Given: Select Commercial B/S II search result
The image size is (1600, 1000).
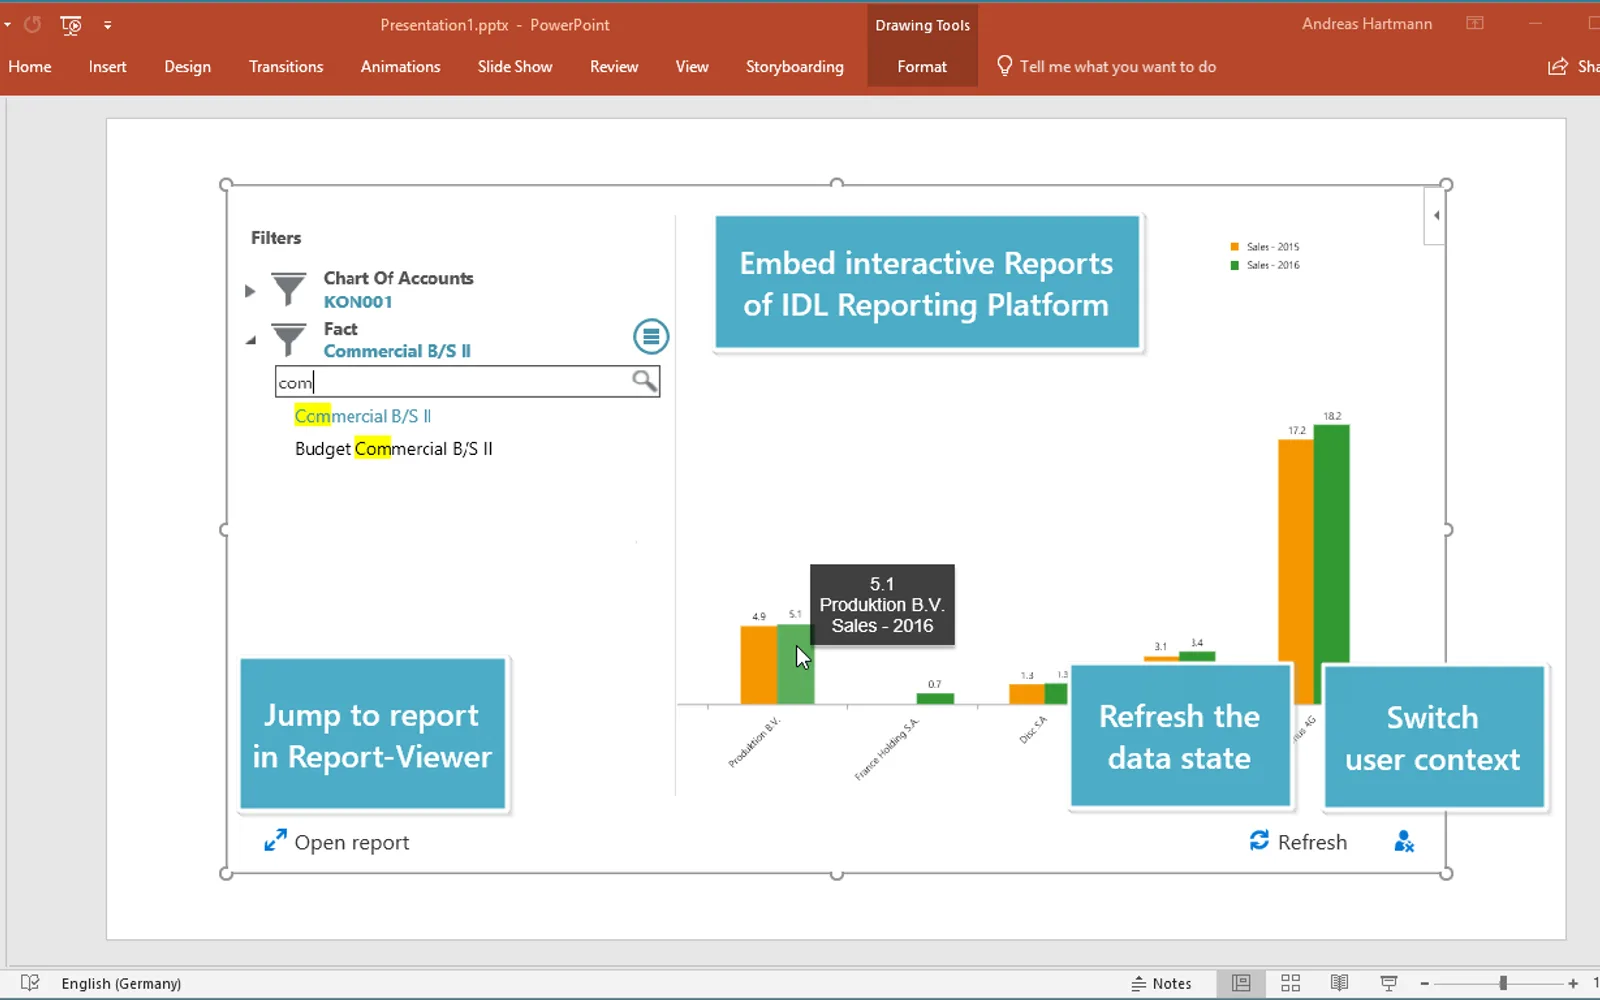Looking at the screenshot, I should (363, 416).
